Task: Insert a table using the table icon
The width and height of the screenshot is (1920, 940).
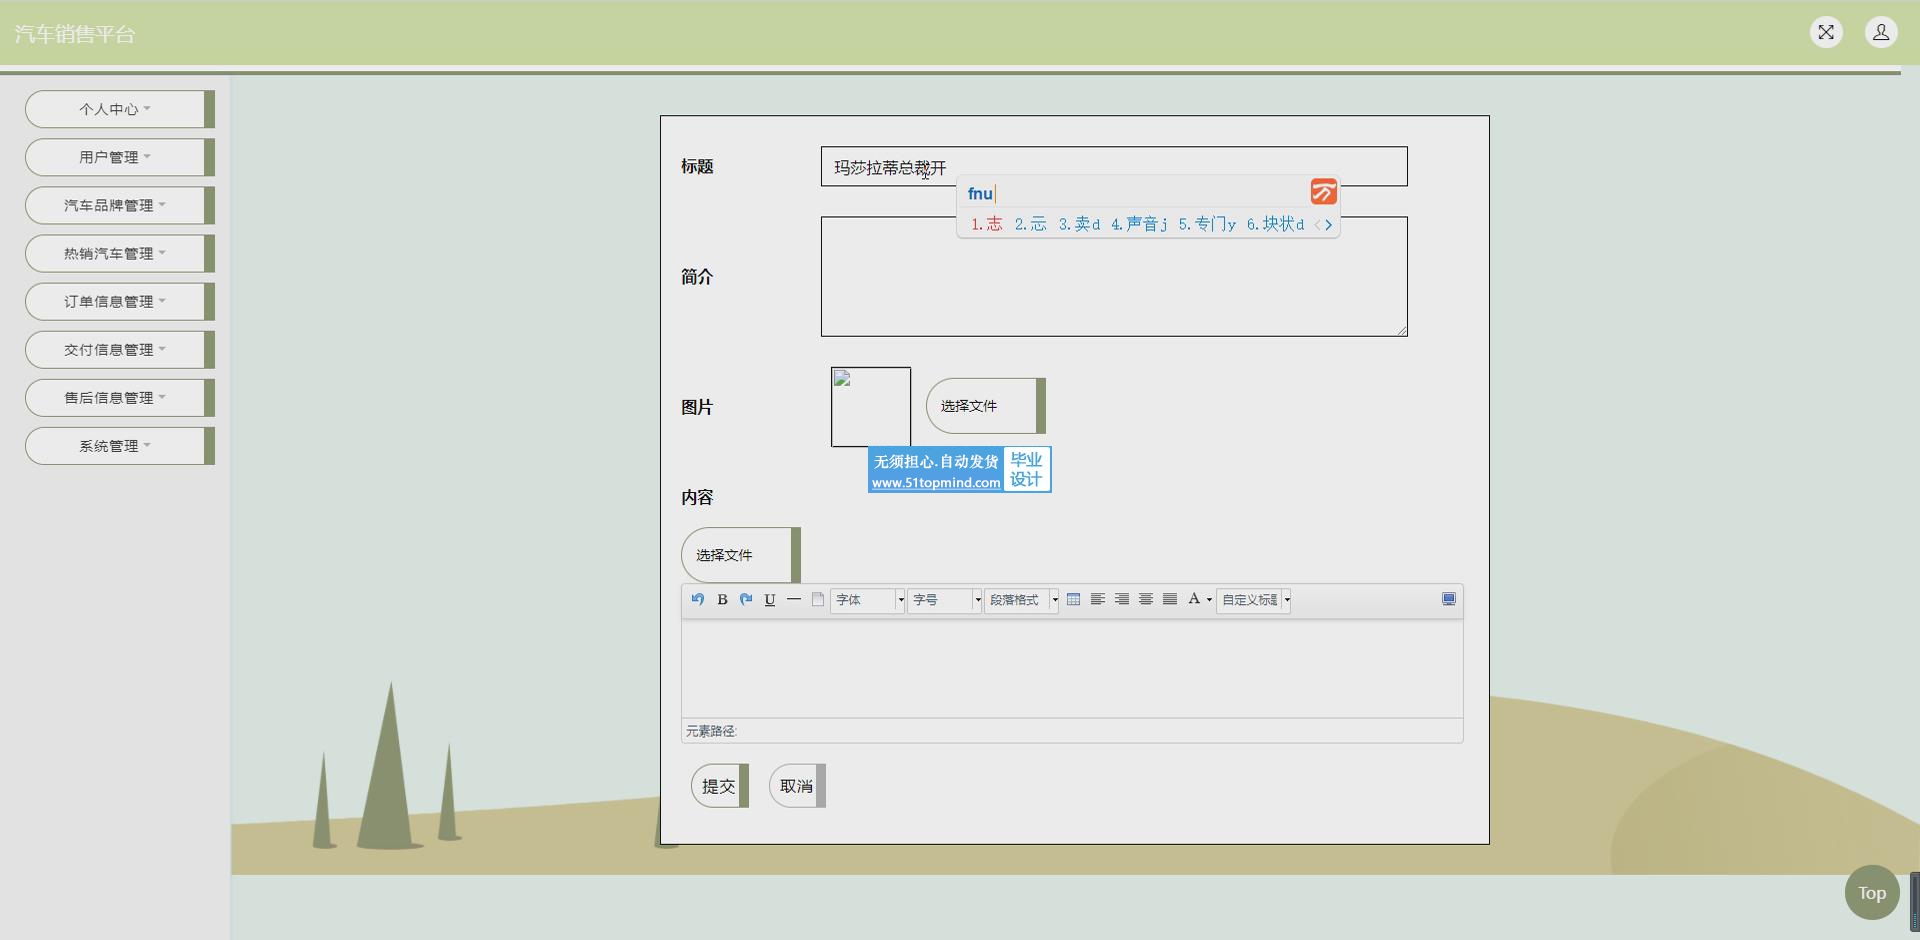Action: click(1073, 600)
